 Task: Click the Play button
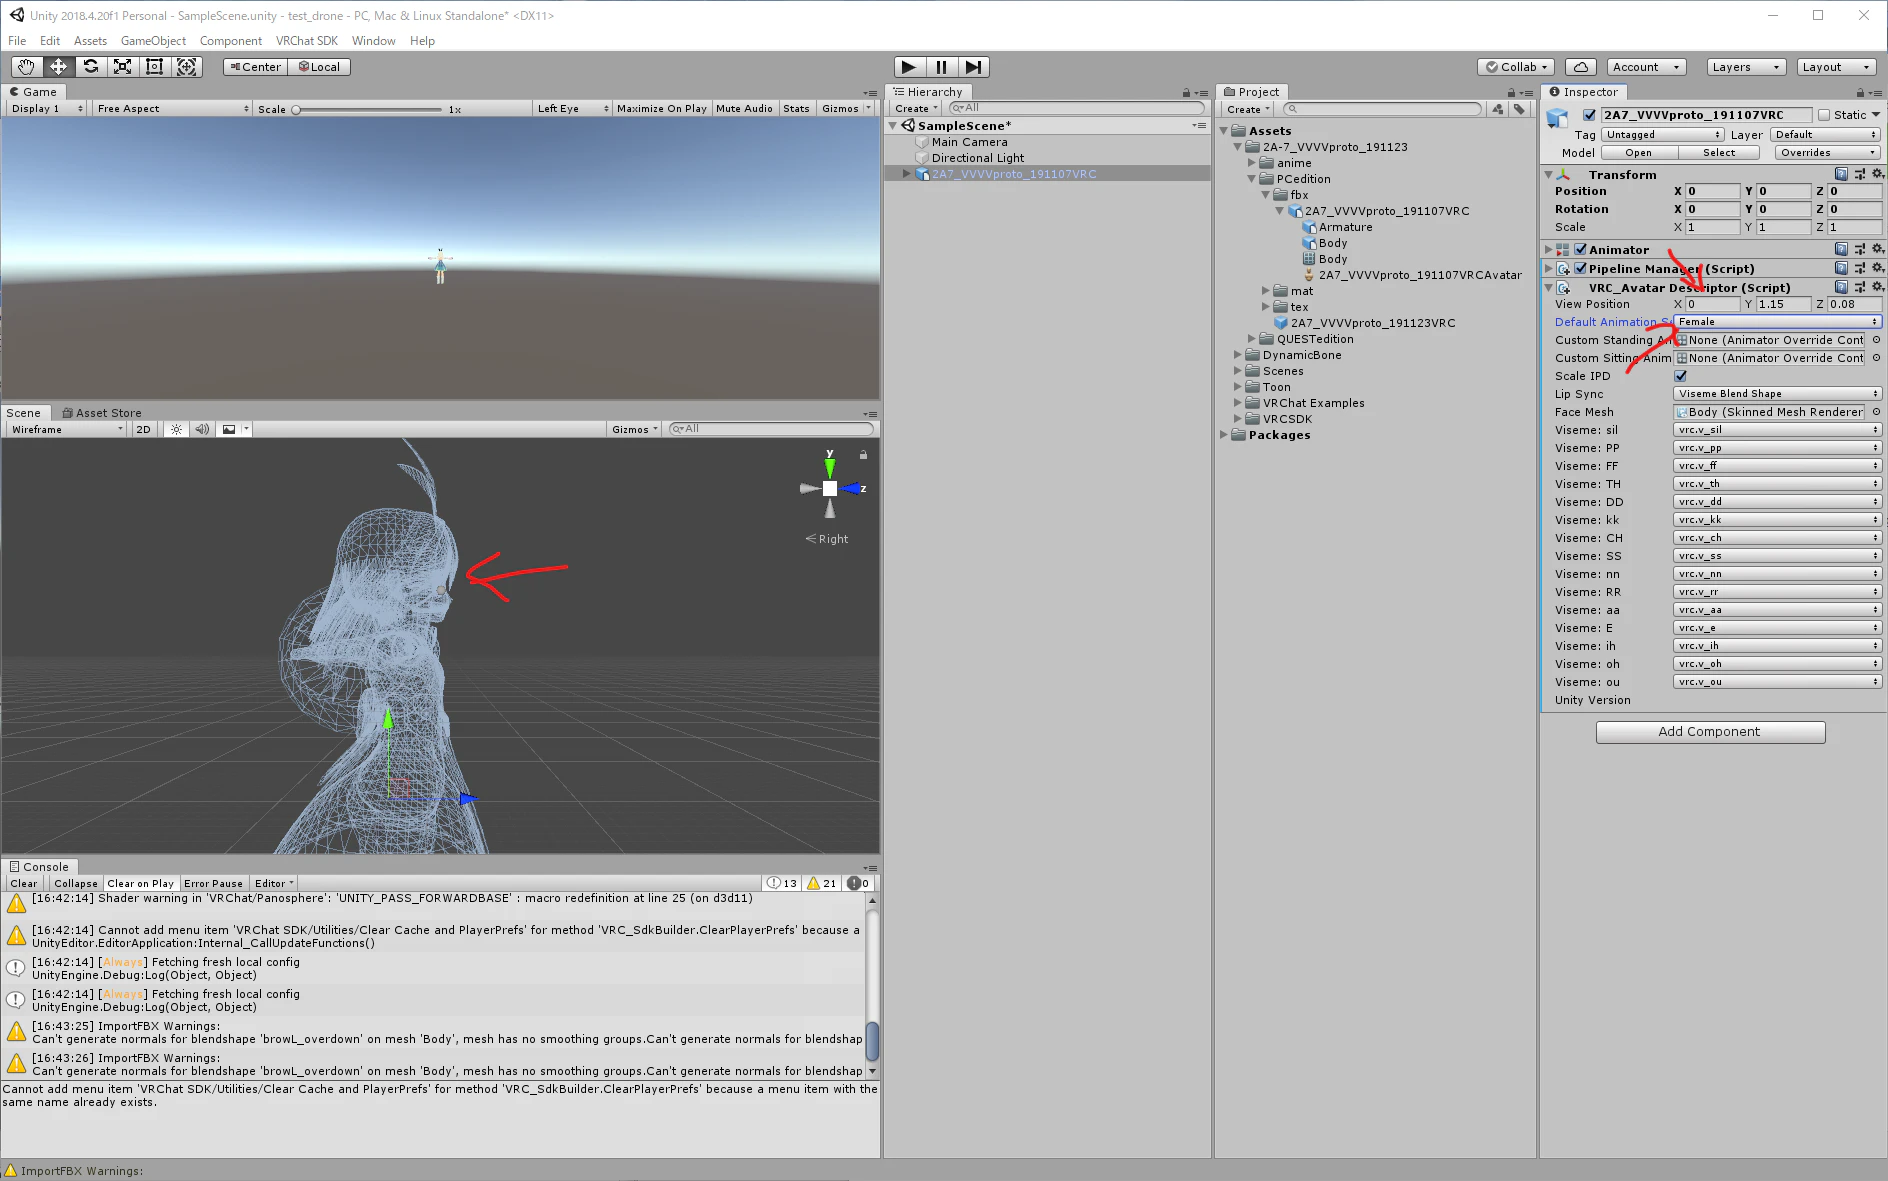pos(909,67)
